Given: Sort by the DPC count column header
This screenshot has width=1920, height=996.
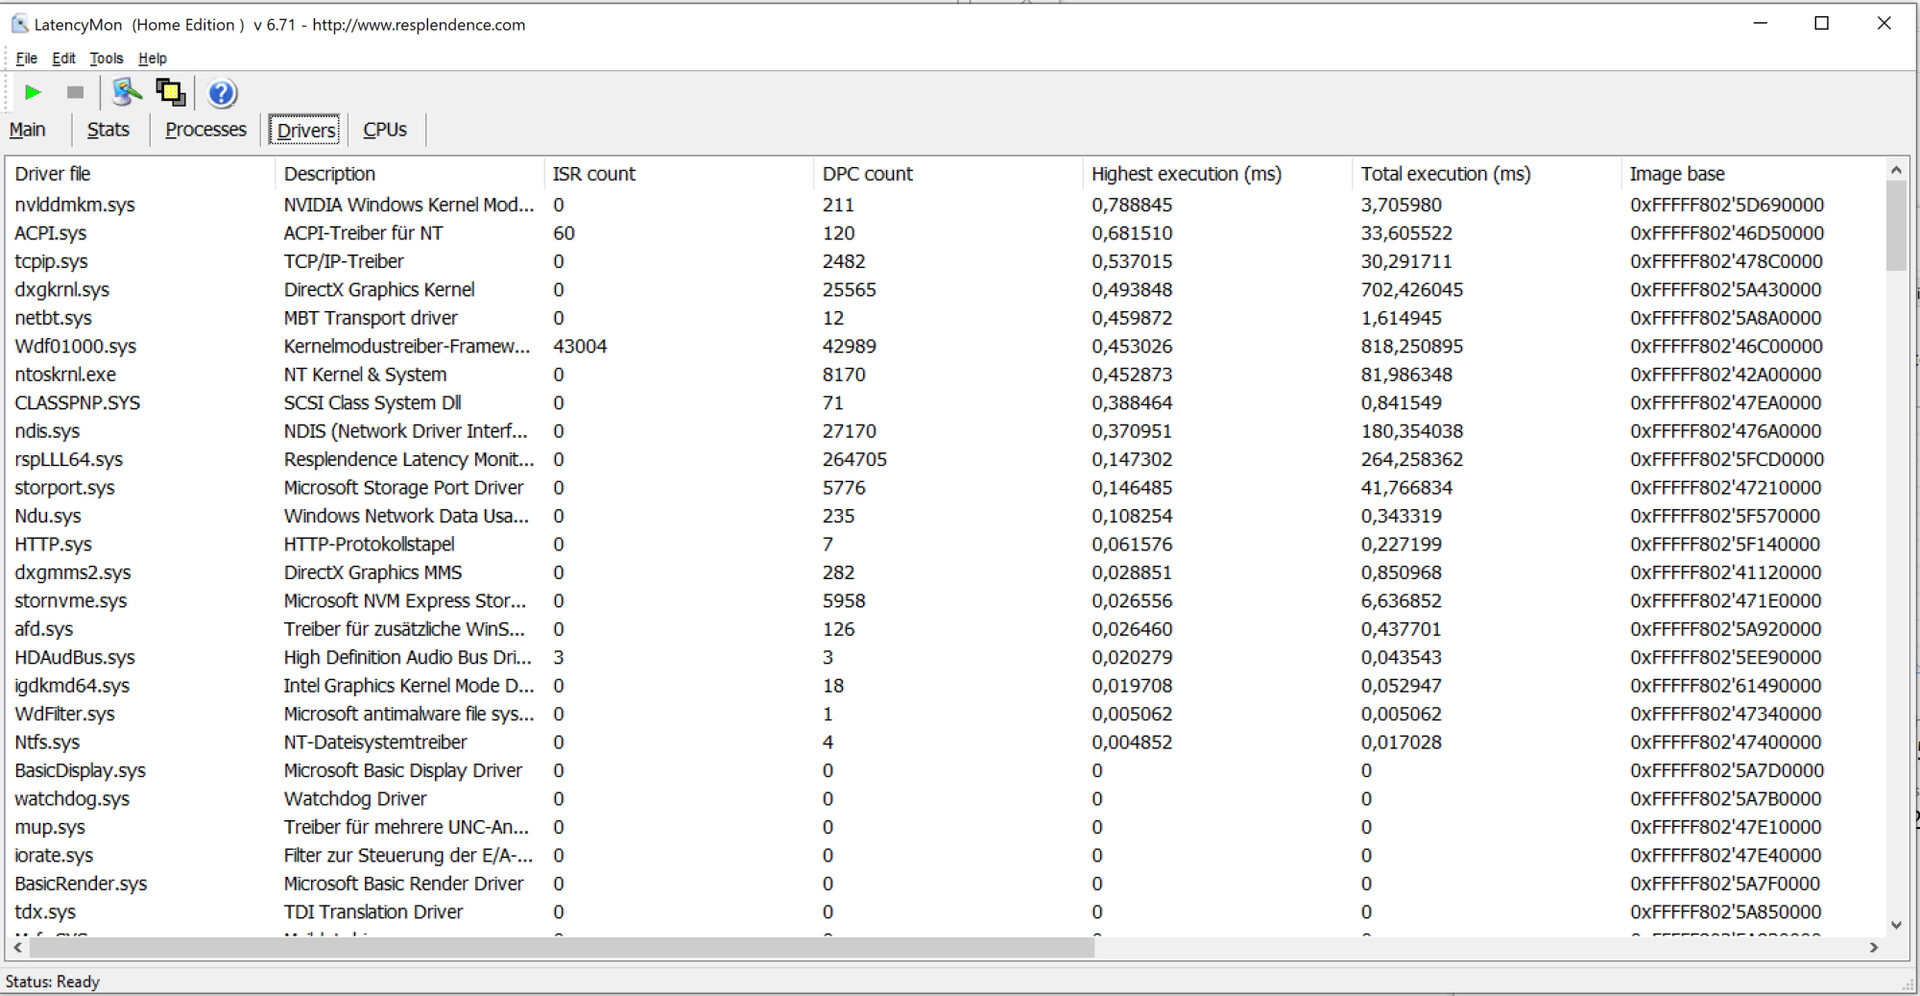Looking at the screenshot, I should [867, 174].
